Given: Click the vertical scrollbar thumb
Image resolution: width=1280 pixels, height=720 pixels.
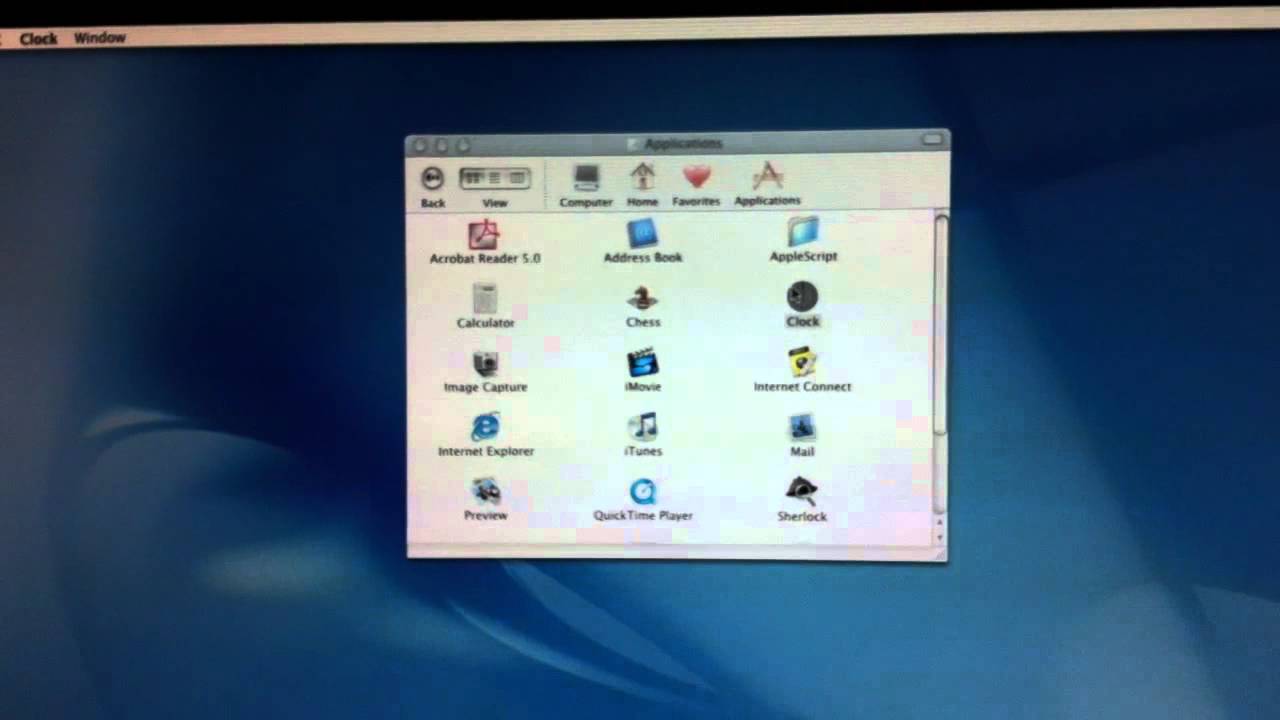Looking at the screenshot, I should (939, 325).
